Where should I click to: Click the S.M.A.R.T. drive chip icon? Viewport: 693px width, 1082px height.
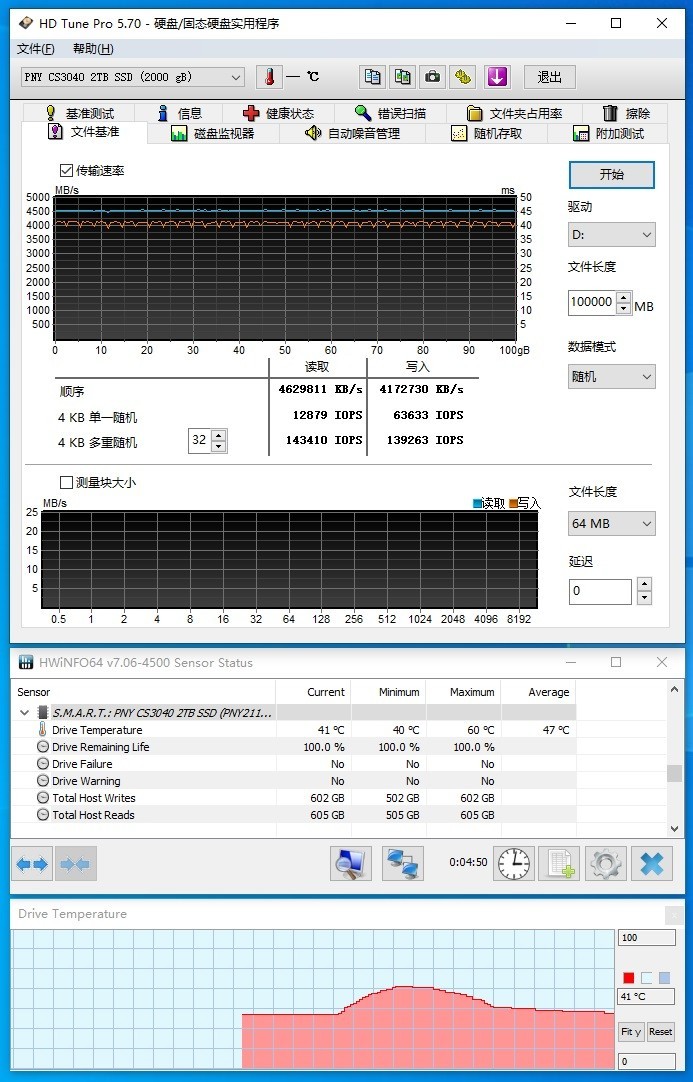[43, 712]
